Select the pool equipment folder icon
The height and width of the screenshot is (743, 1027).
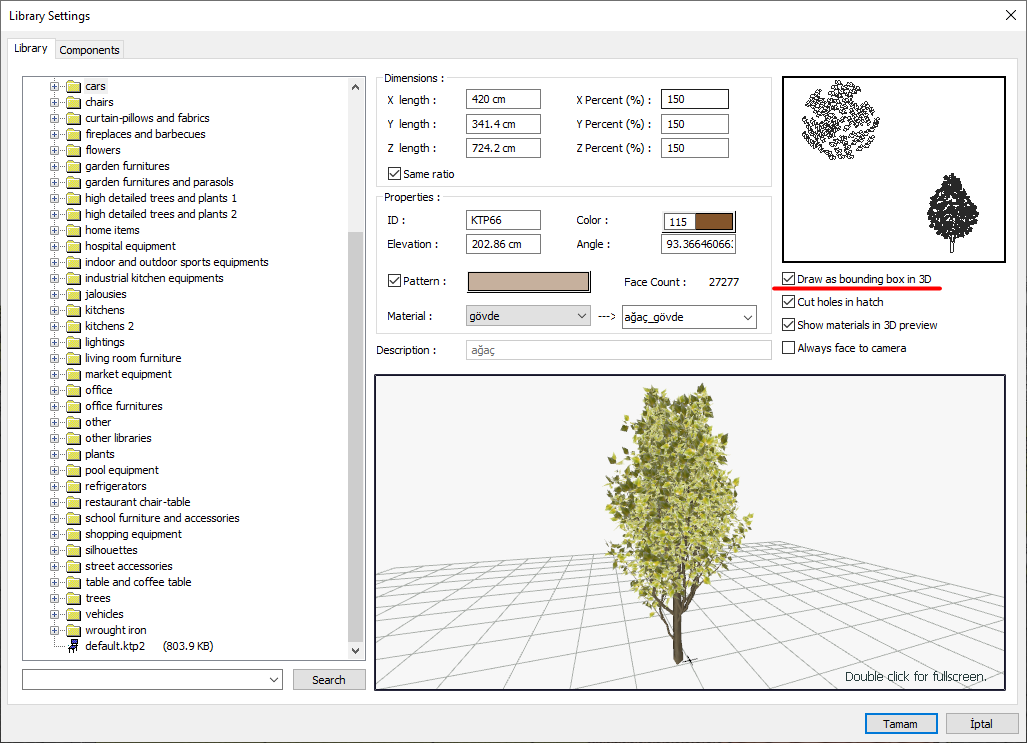click(x=73, y=470)
